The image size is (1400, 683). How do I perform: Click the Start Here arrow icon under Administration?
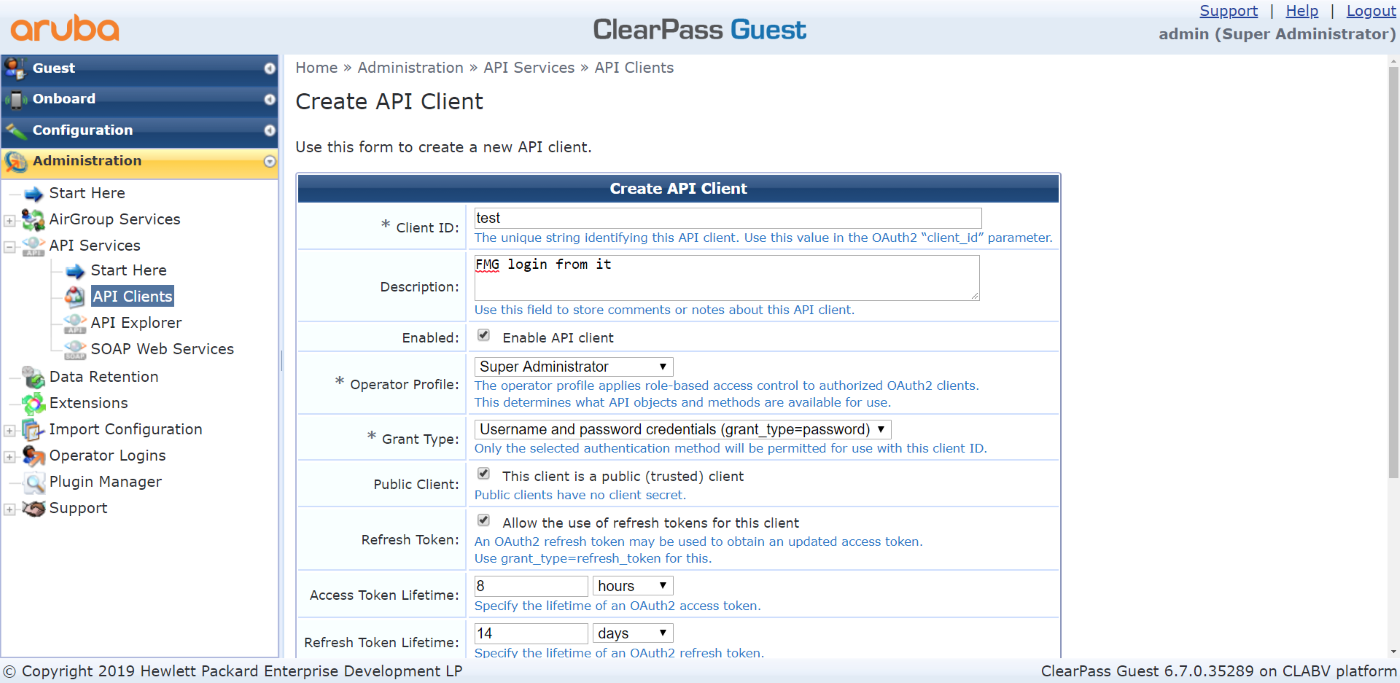[34, 193]
